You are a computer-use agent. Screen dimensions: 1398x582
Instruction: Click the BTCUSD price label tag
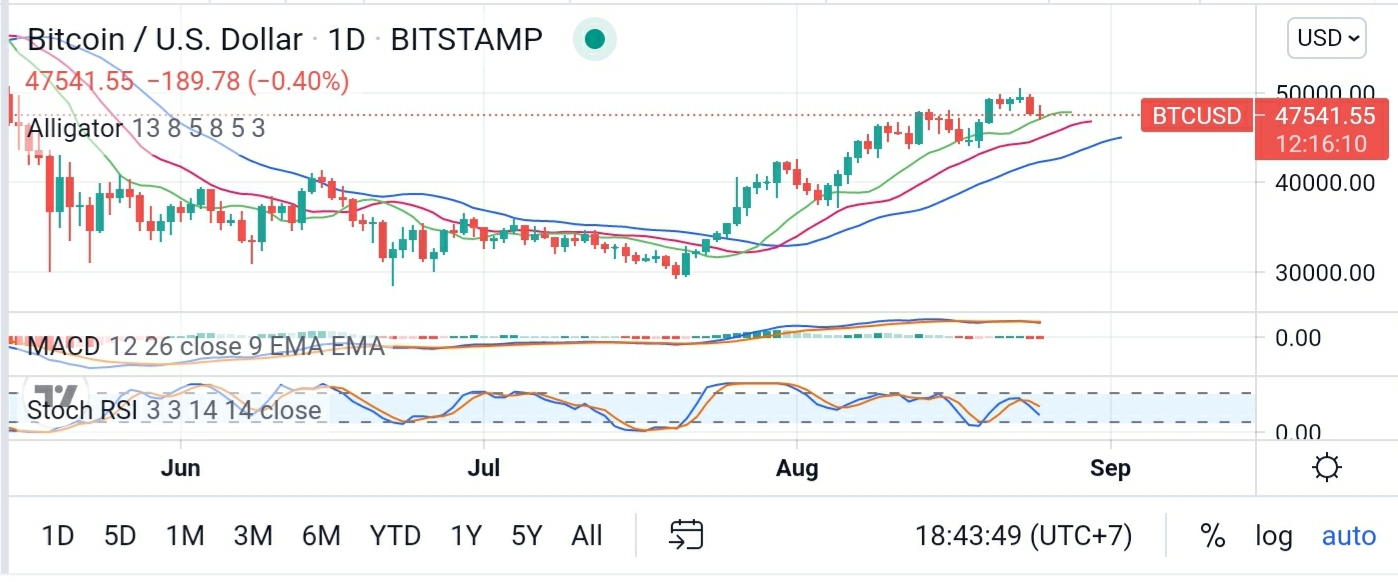click(x=1197, y=116)
